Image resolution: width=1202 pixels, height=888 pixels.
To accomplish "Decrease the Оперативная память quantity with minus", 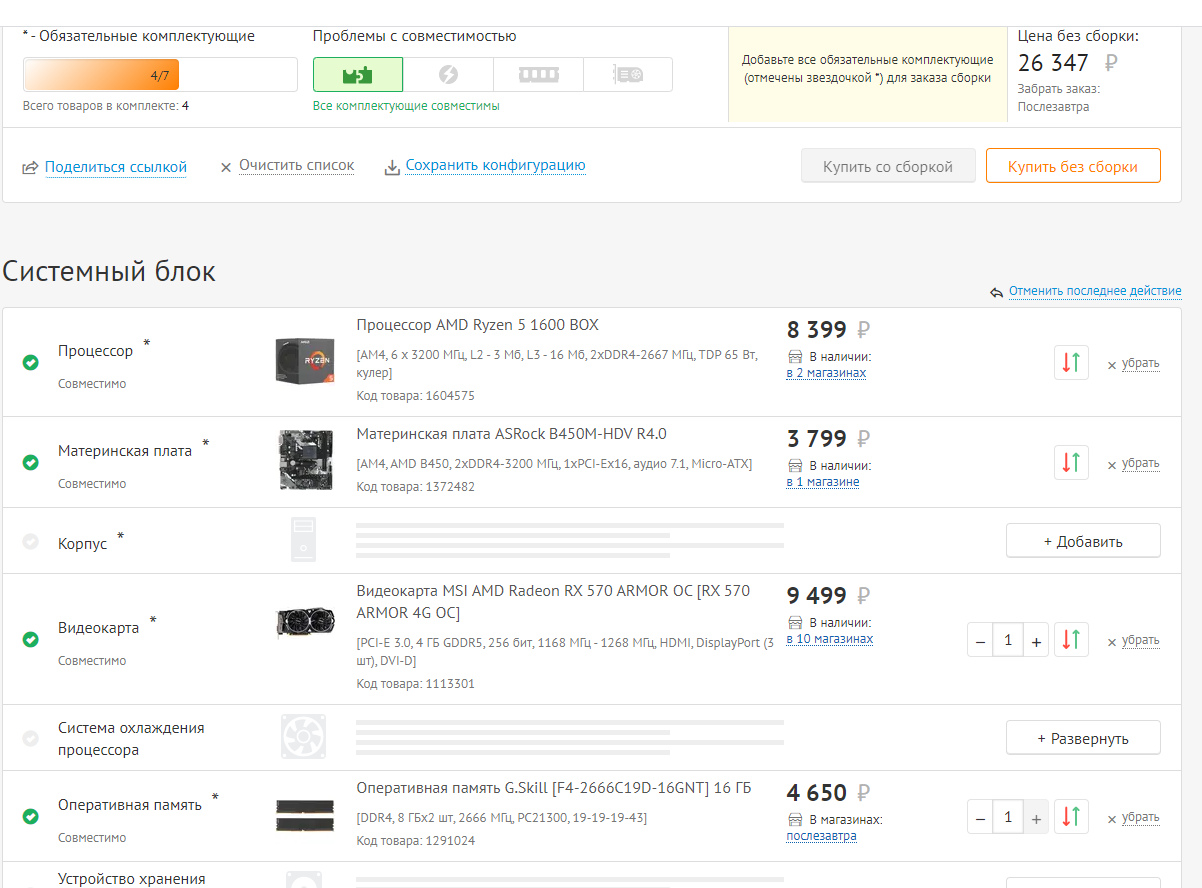I will [x=980, y=817].
